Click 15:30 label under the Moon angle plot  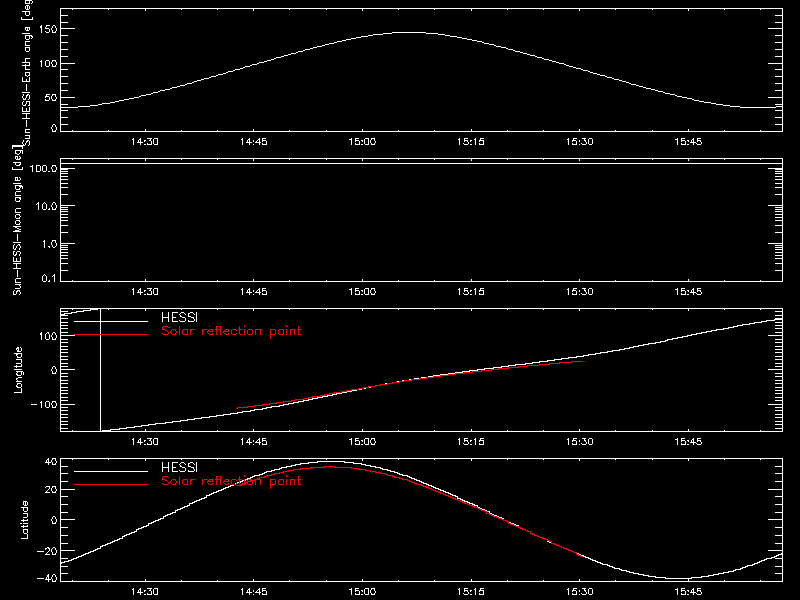[580, 292]
